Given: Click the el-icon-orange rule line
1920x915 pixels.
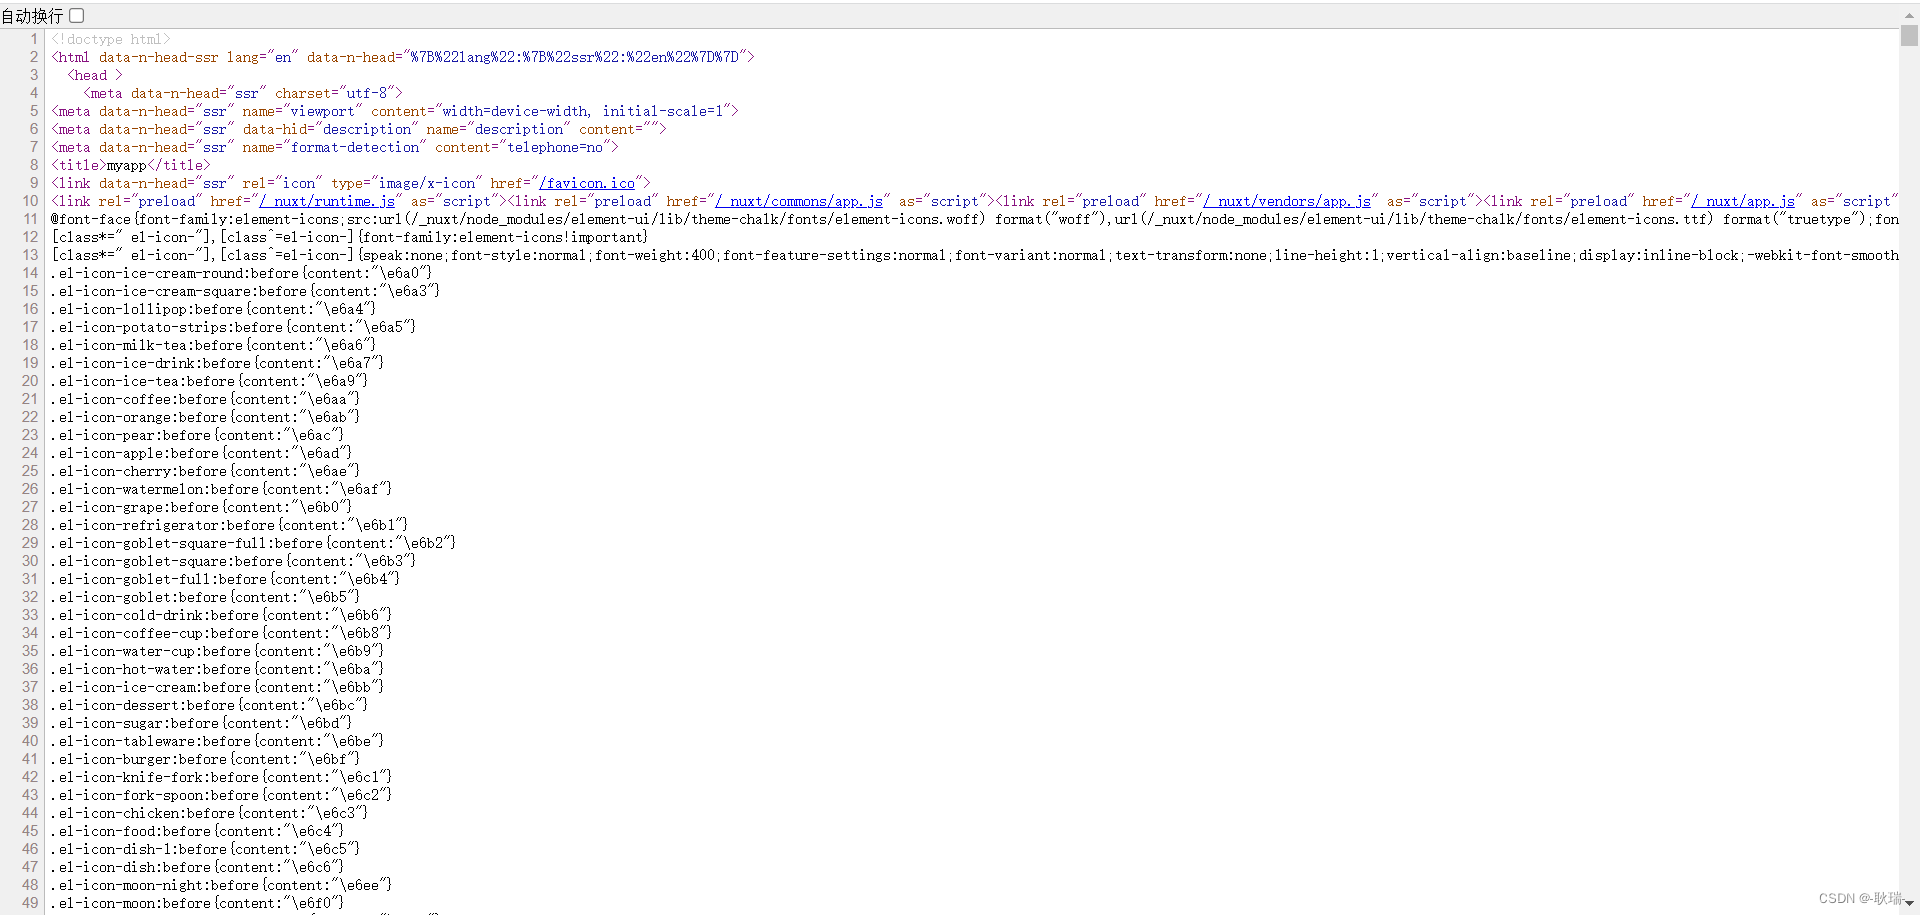Looking at the screenshot, I should [205, 417].
